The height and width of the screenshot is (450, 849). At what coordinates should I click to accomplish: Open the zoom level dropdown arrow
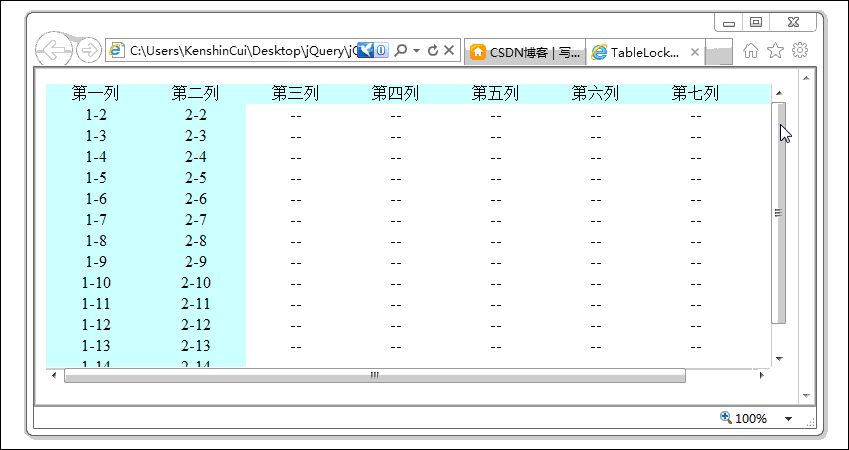pyautogui.click(x=789, y=419)
